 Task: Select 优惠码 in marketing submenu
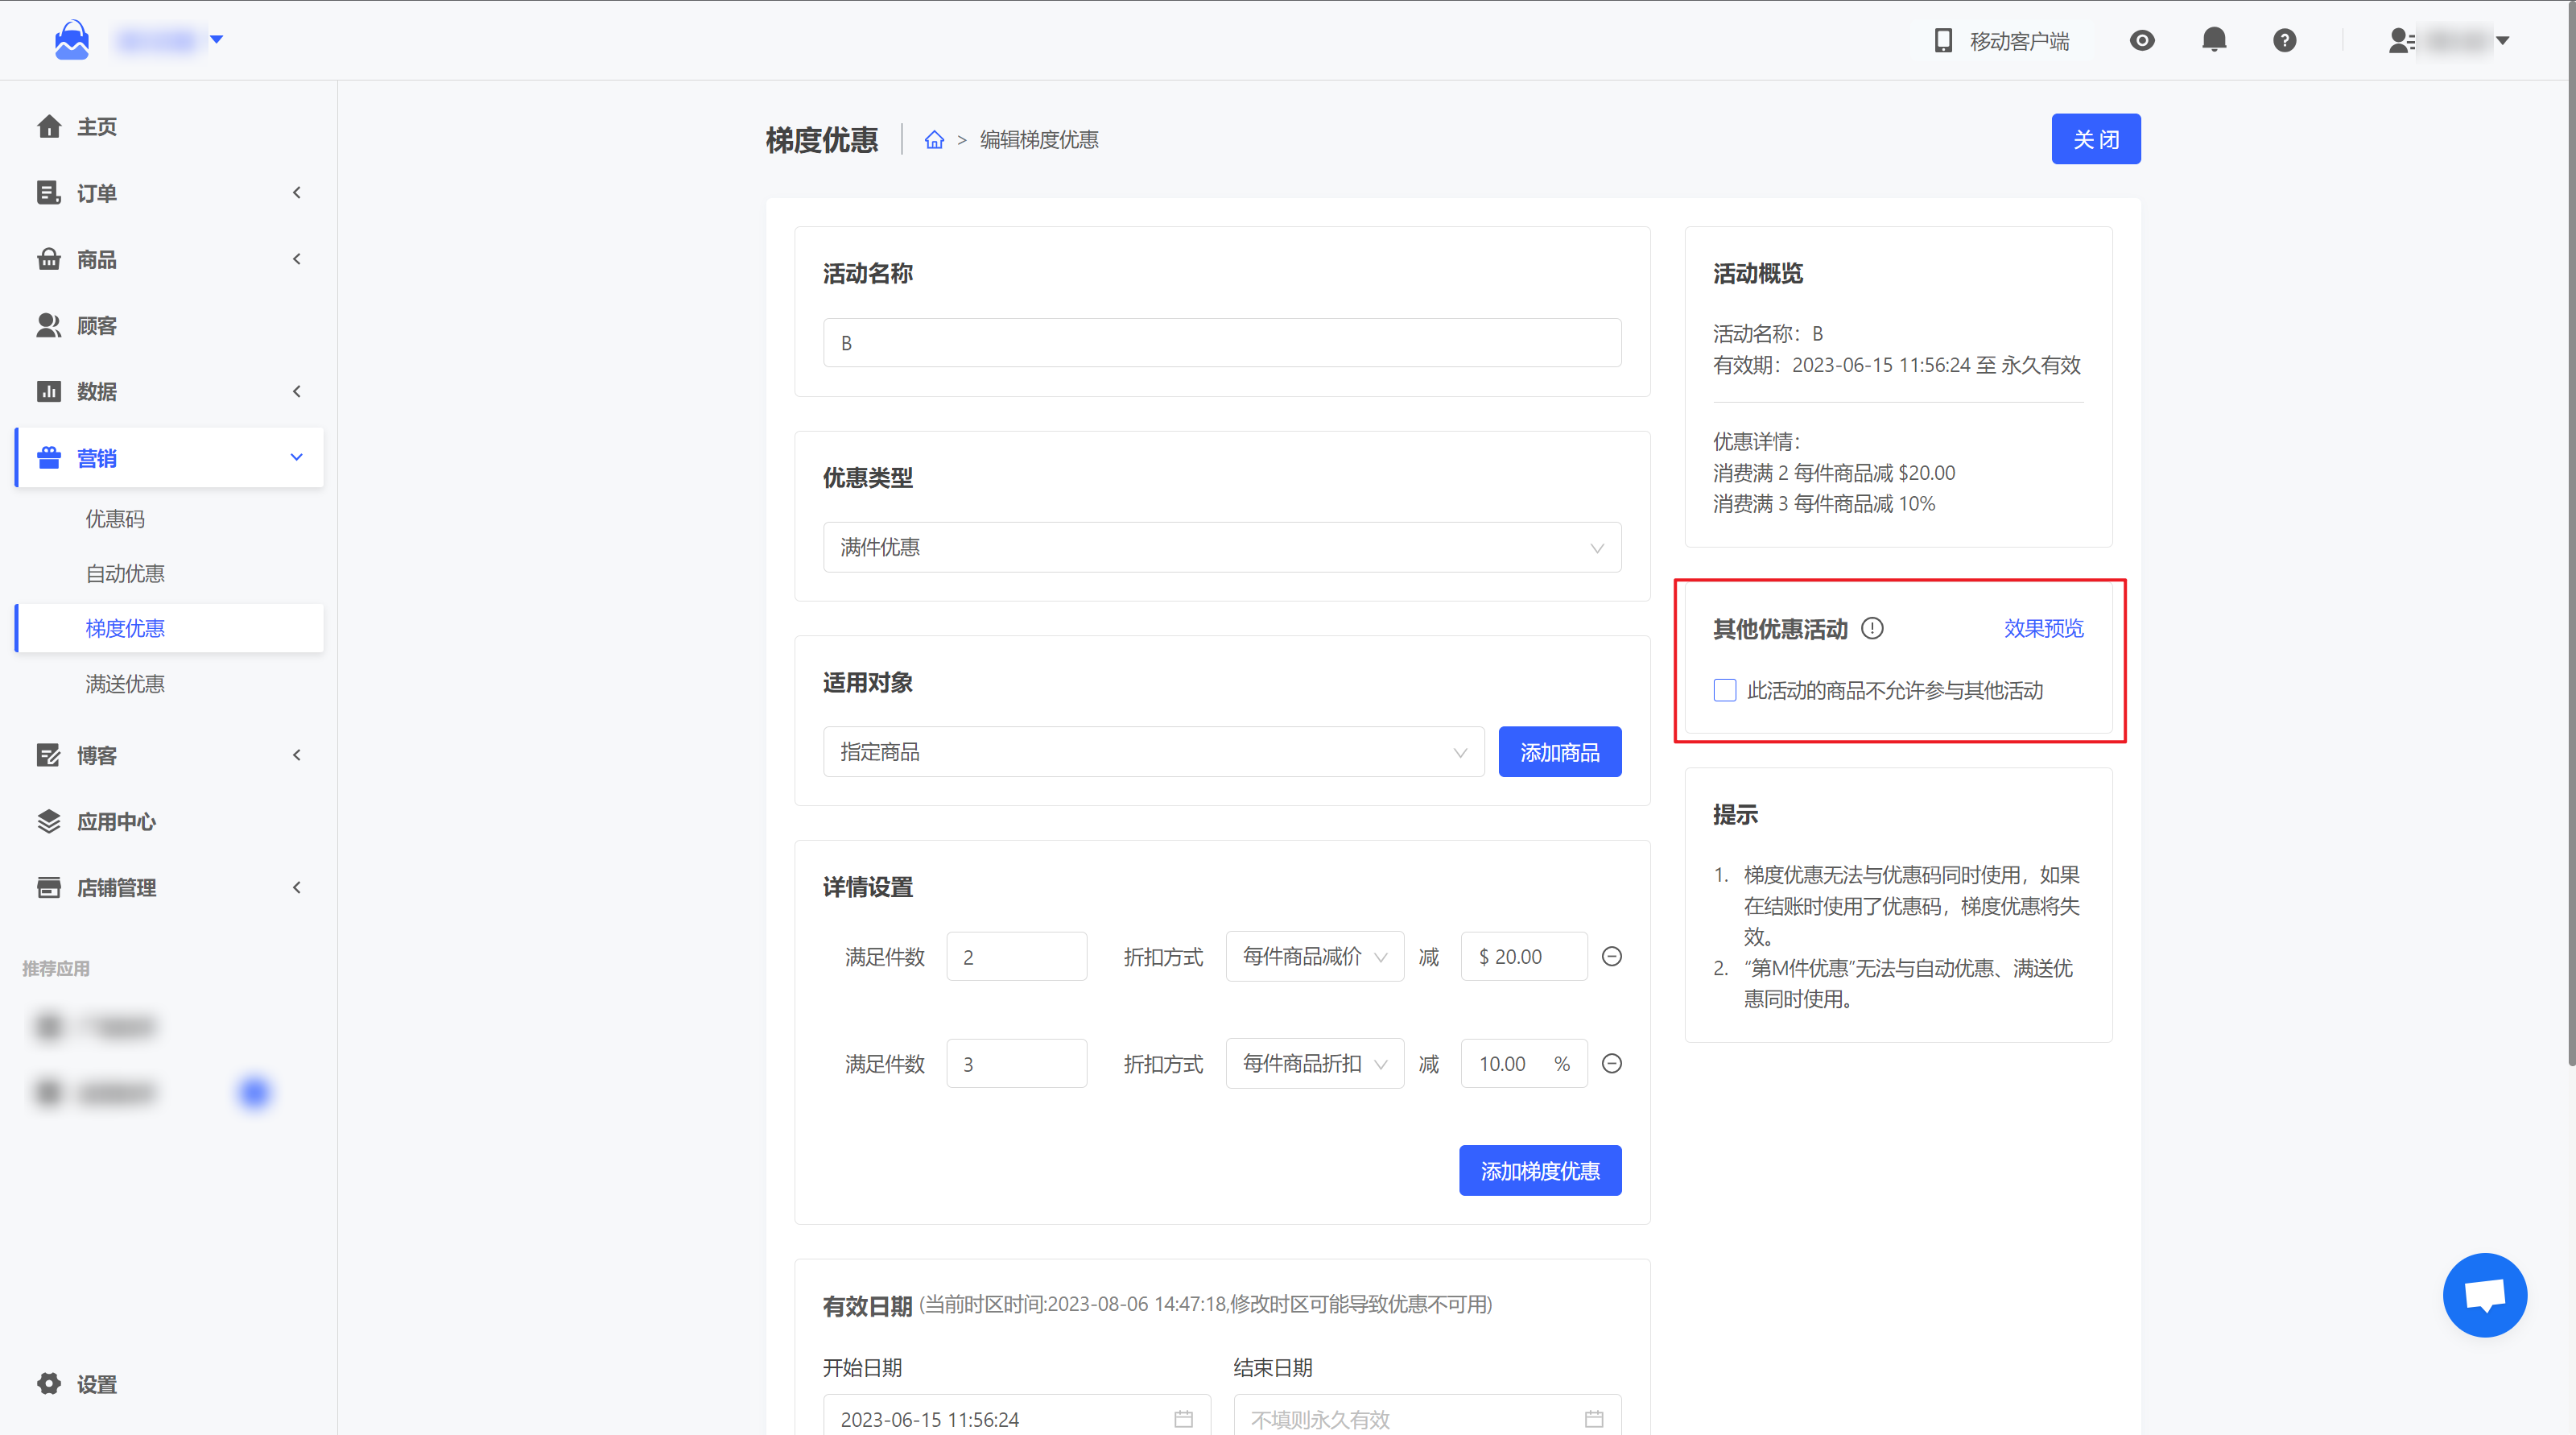click(x=115, y=519)
